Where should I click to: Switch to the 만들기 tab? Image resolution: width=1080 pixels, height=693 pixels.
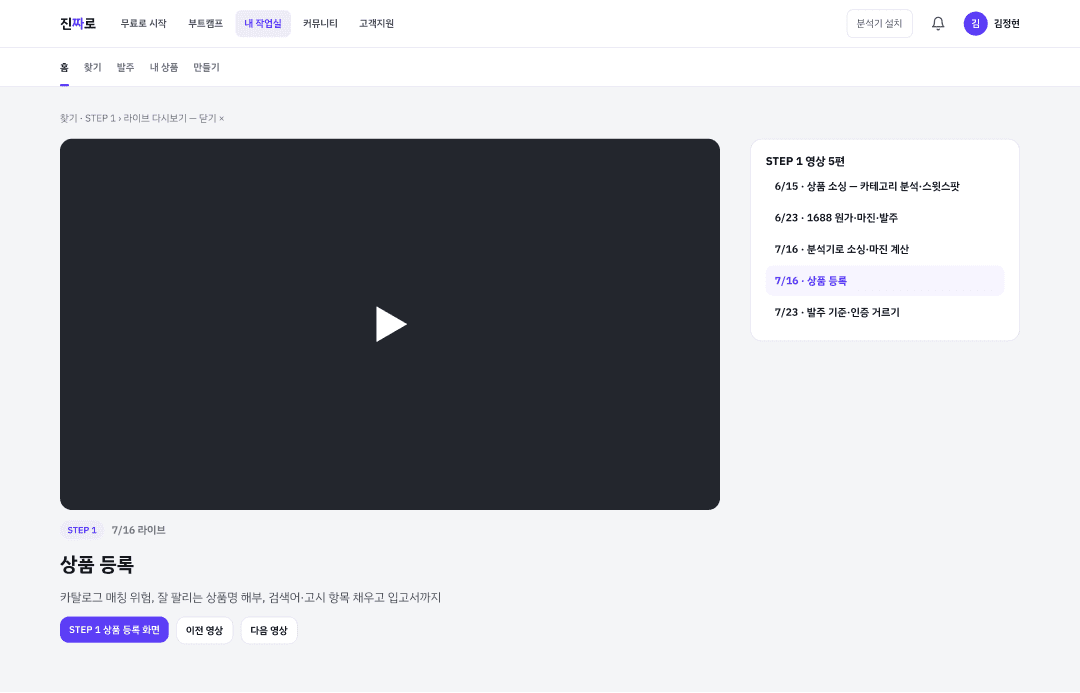[x=207, y=68]
